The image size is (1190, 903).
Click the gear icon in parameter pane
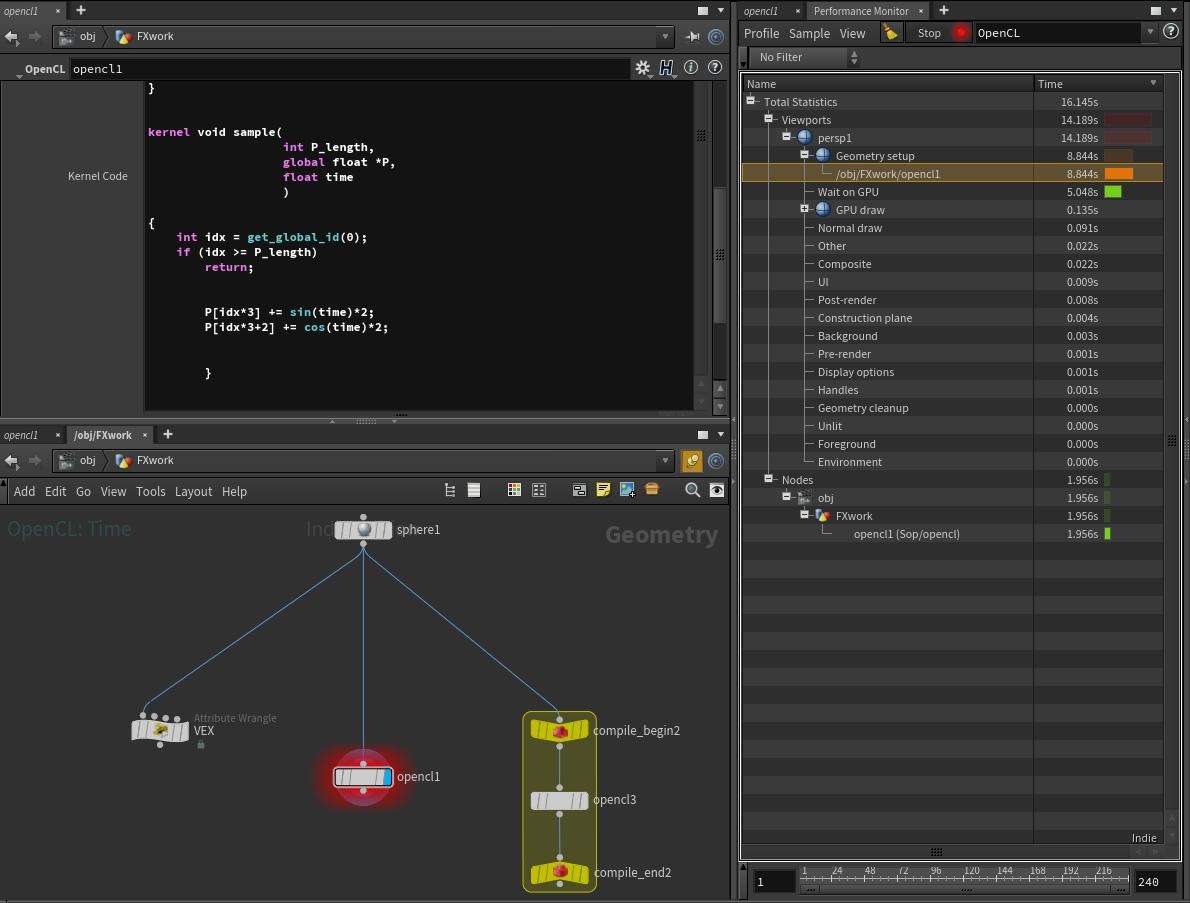pos(642,68)
